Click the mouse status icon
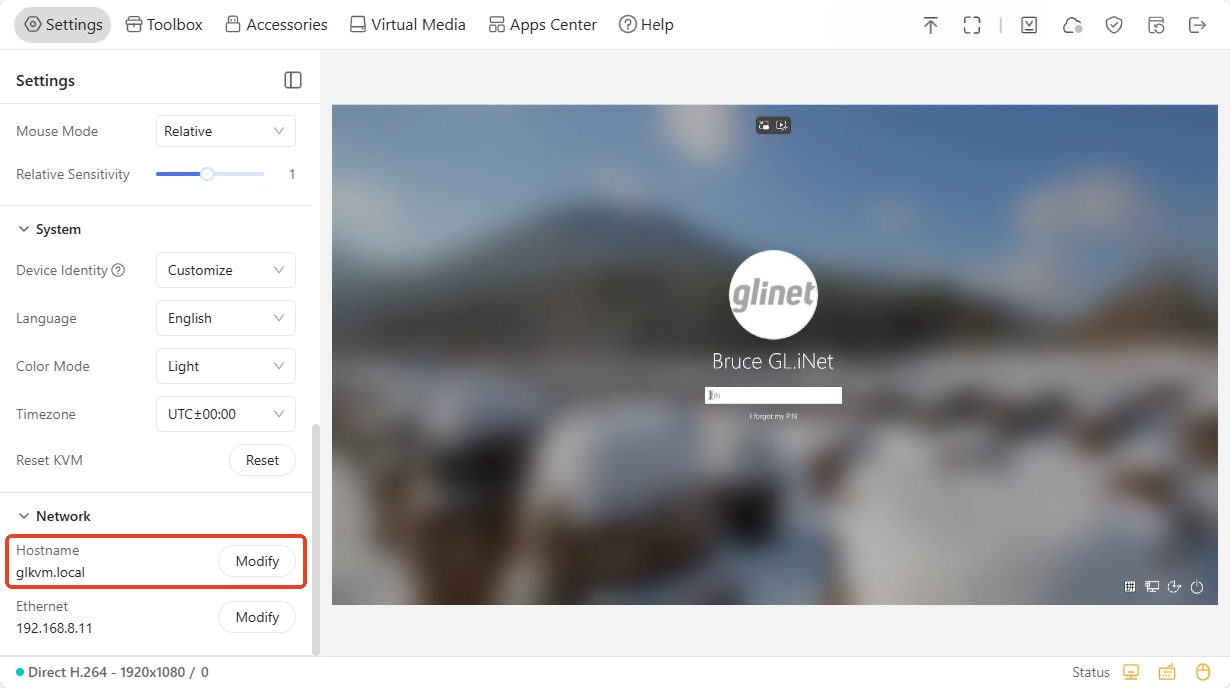Viewport: 1230px width, 688px height. [1203, 672]
